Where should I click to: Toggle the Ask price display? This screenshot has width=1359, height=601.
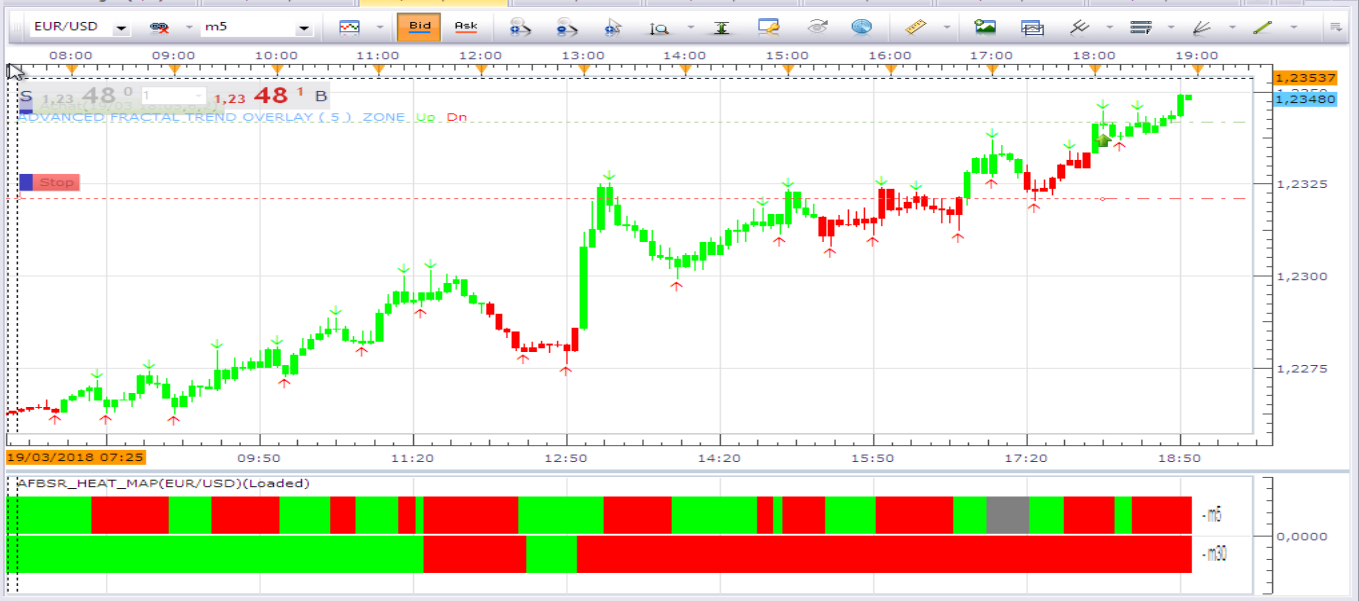point(466,27)
